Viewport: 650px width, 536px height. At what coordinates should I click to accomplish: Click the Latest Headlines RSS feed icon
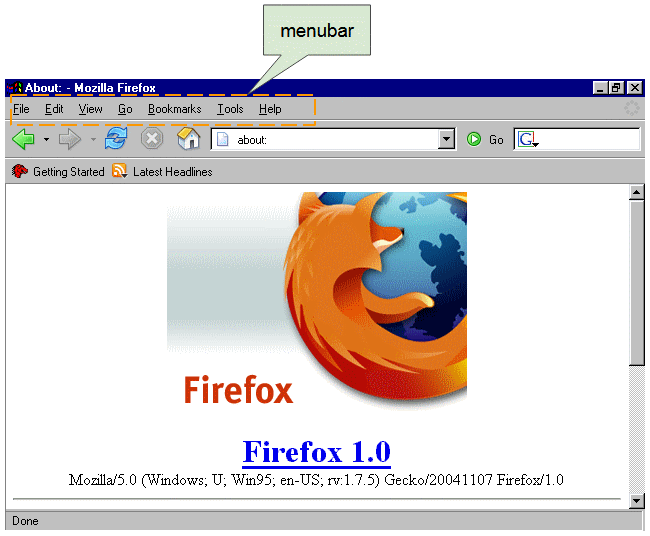click(x=119, y=171)
